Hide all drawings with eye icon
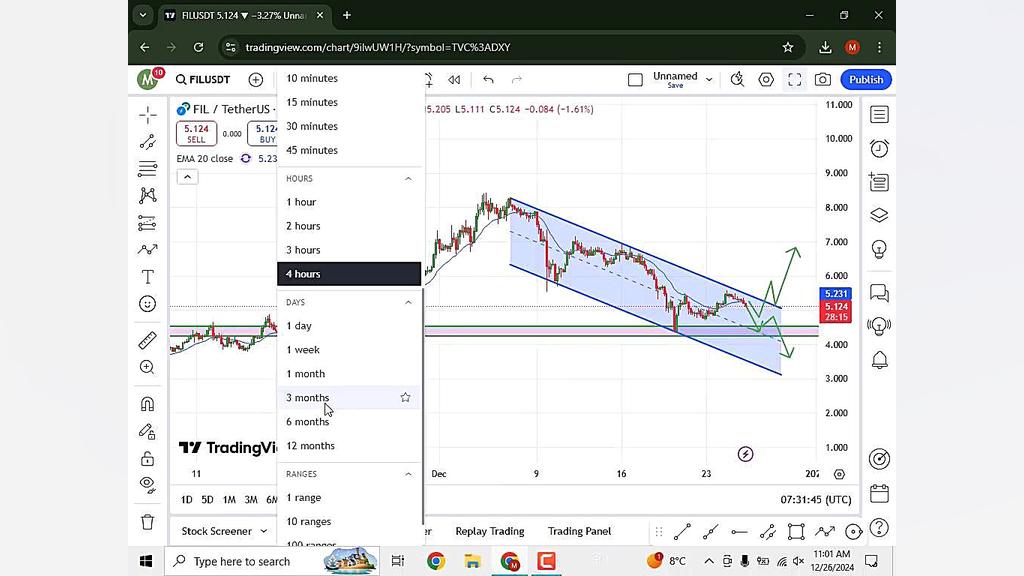 click(x=148, y=485)
